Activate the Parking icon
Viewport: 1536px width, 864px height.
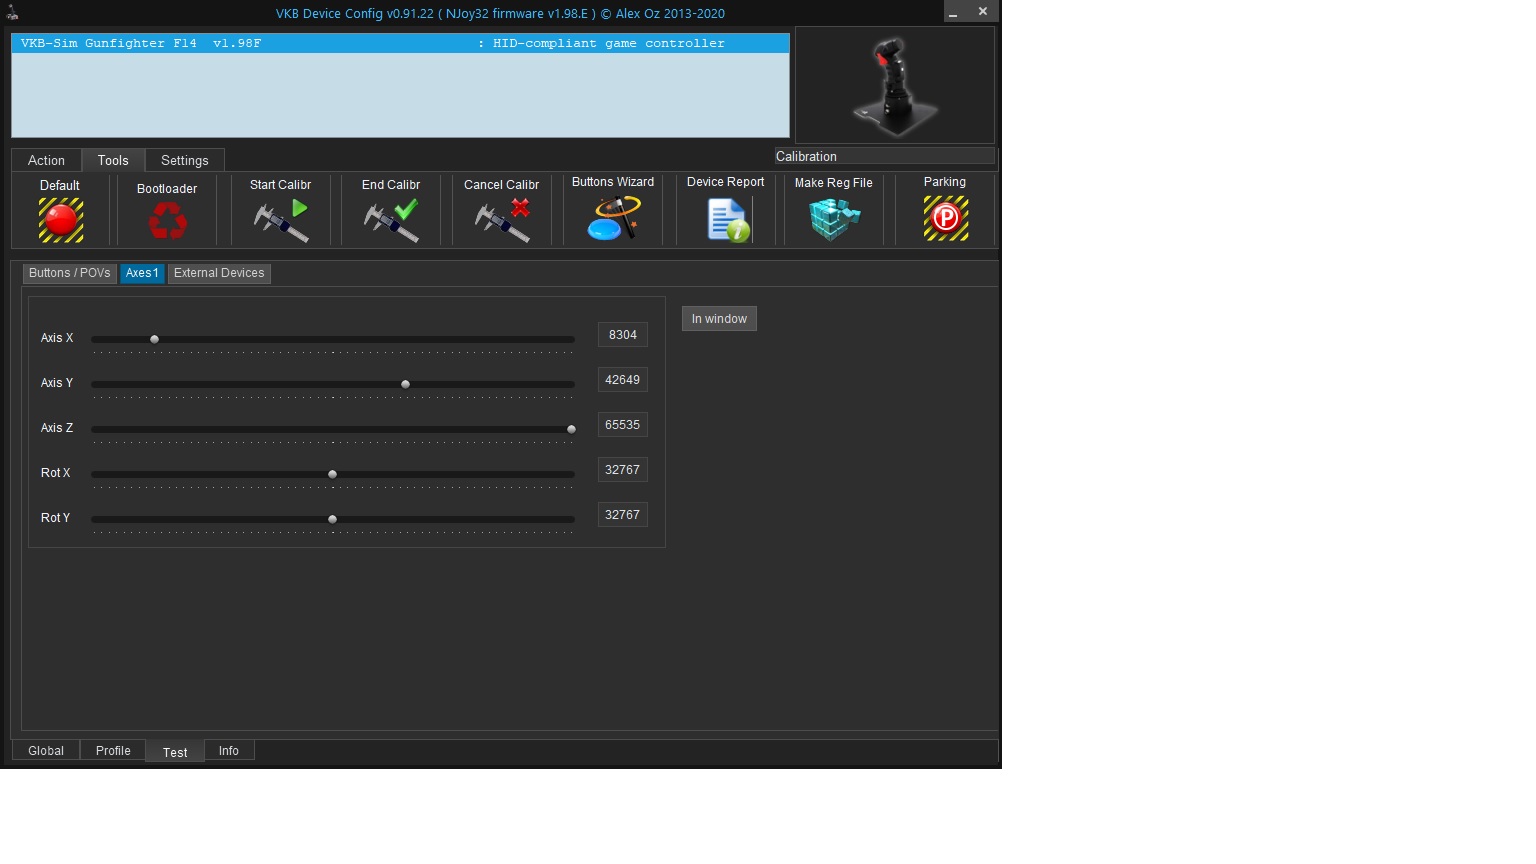[x=946, y=218]
